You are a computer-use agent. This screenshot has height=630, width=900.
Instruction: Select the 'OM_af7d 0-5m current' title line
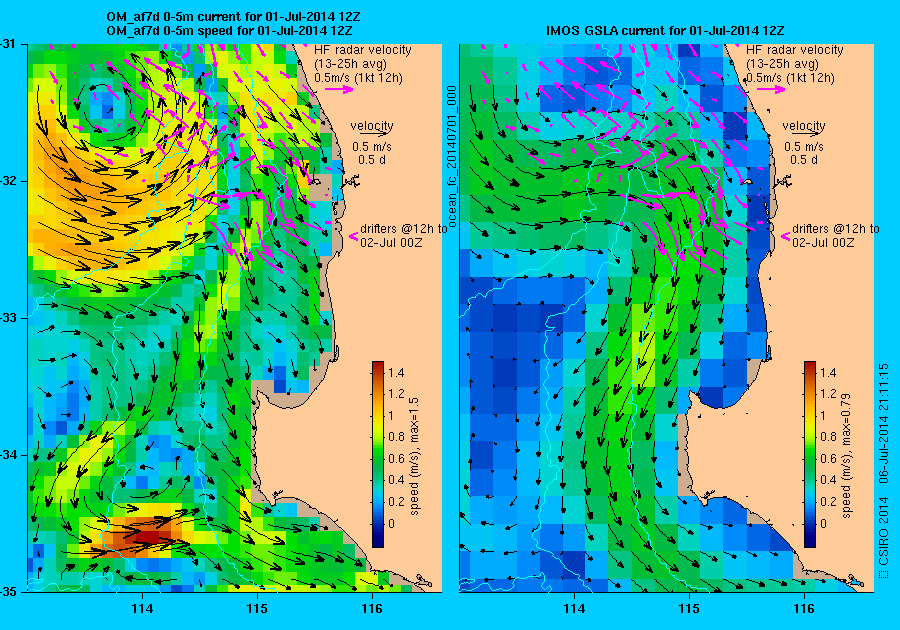[234, 17]
